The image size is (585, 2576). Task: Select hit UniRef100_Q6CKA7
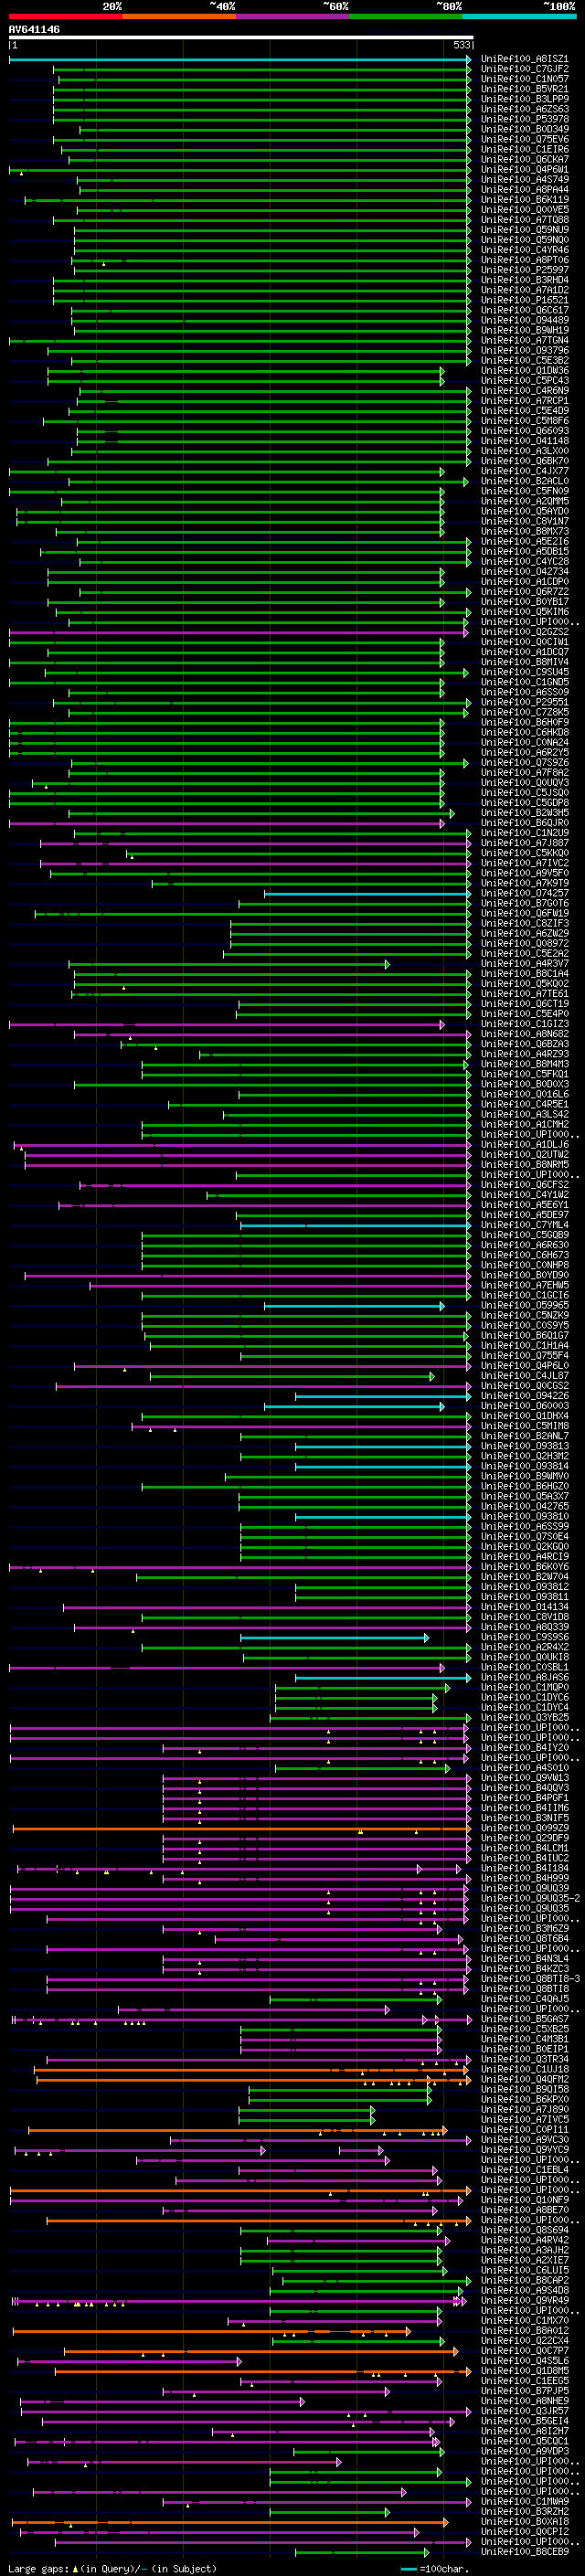[x=524, y=159]
